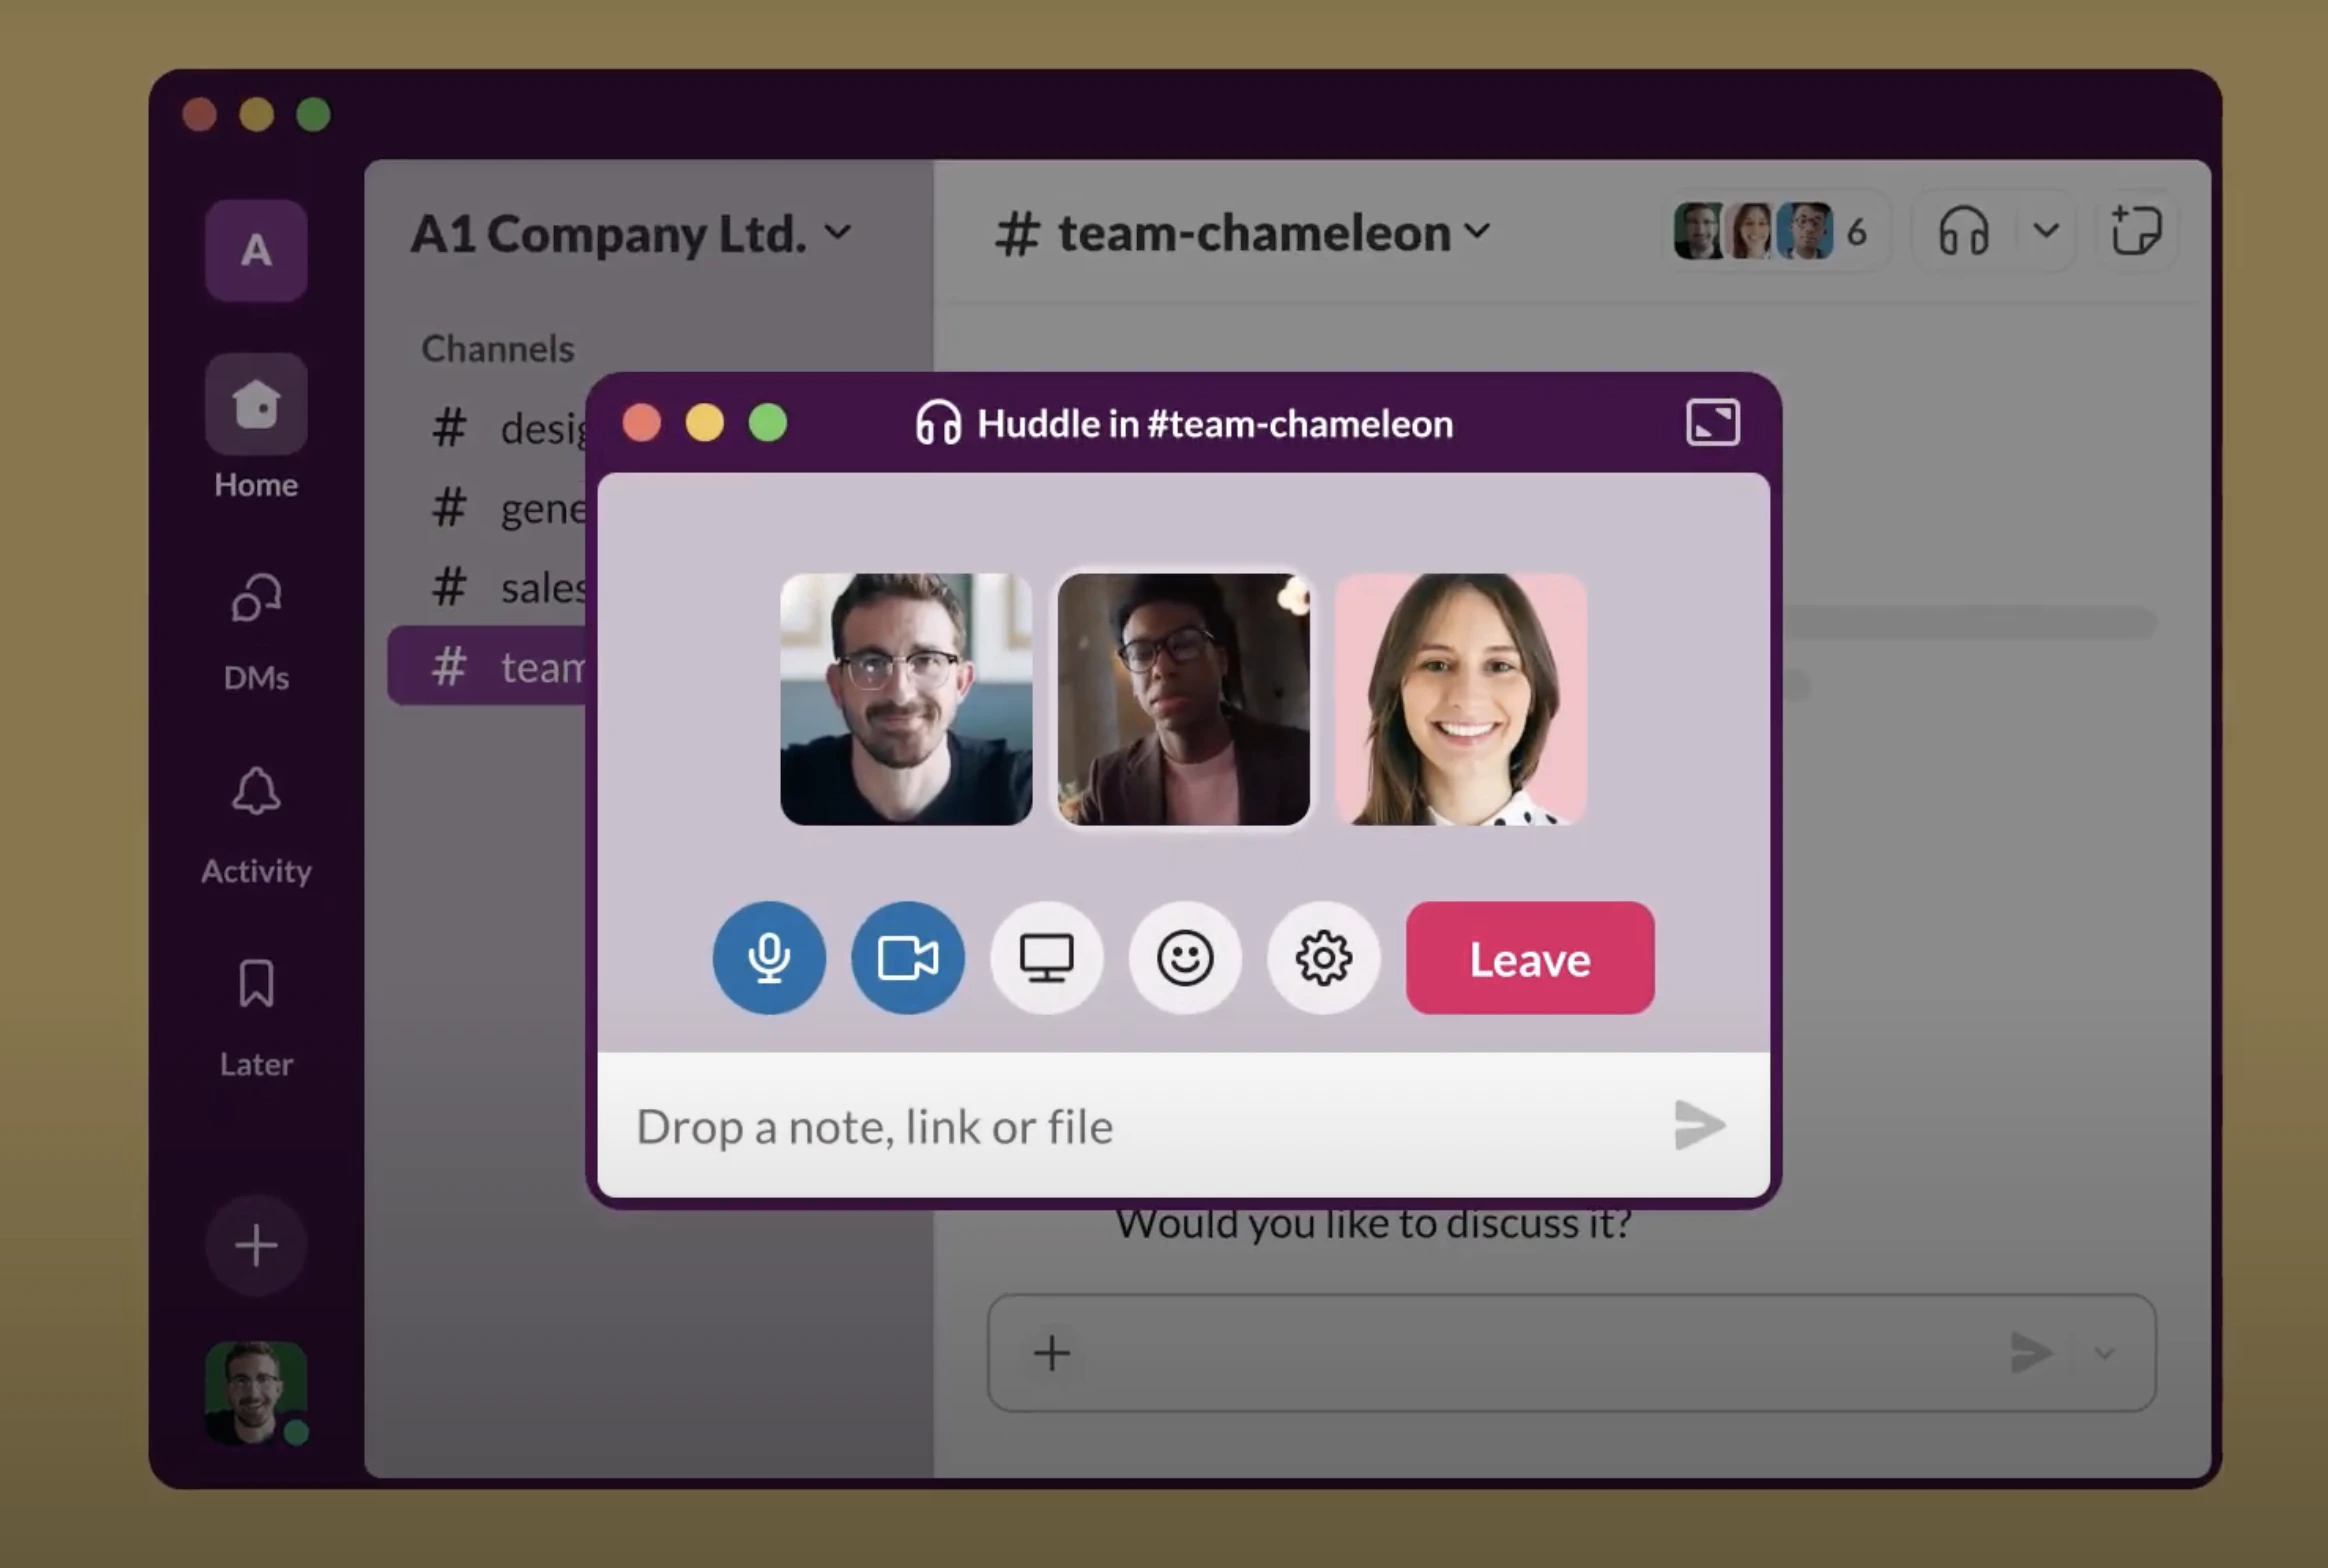Mute your microphone in the huddle
The image size is (2328, 1568).
768,958
